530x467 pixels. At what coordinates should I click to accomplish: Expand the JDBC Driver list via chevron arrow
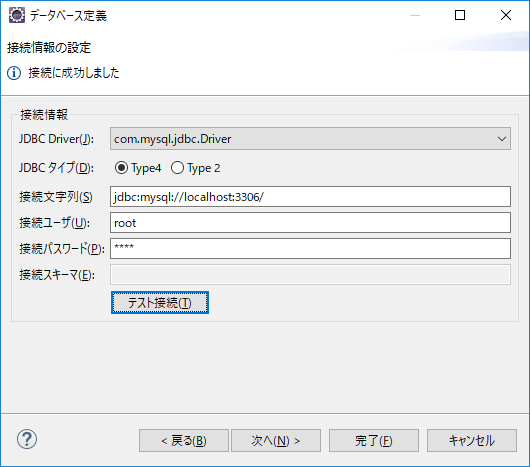coord(502,139)
